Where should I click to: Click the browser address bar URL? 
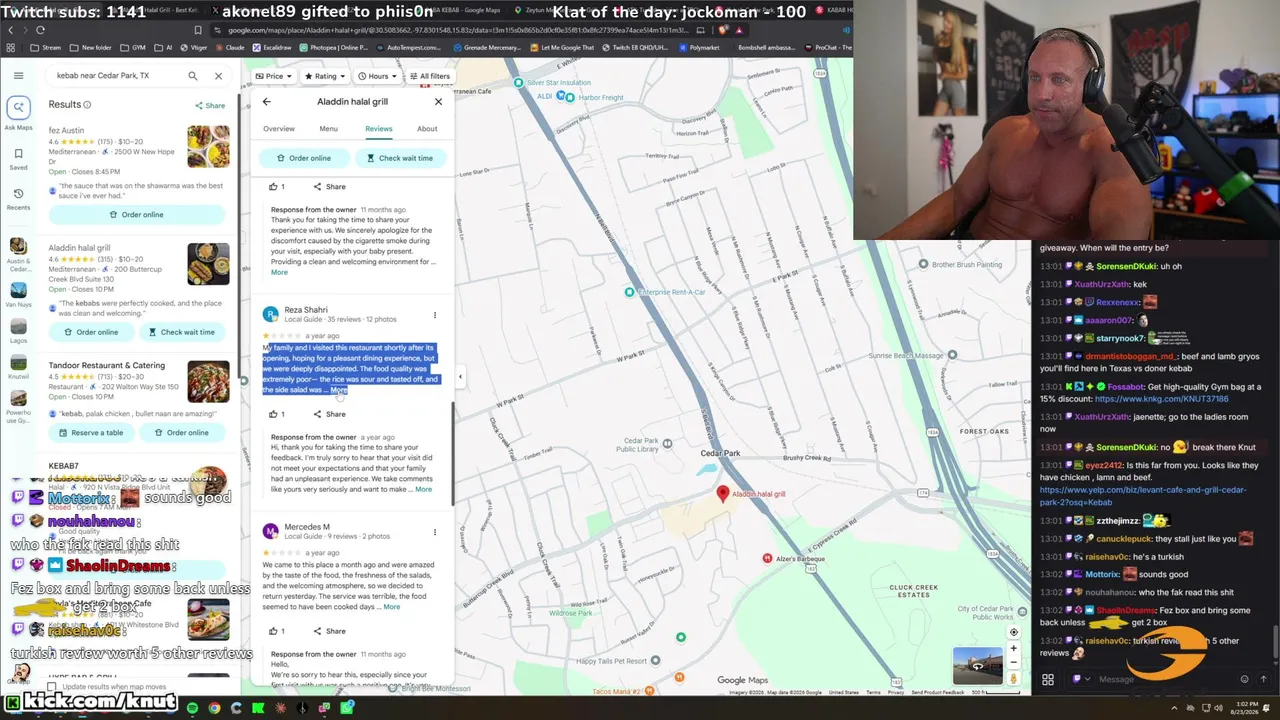(459, 30)
